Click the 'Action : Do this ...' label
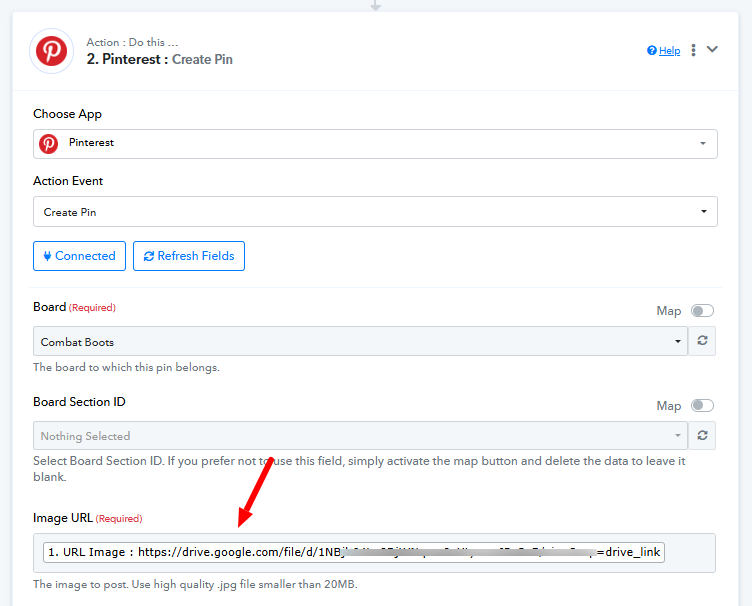 (132, 42)
